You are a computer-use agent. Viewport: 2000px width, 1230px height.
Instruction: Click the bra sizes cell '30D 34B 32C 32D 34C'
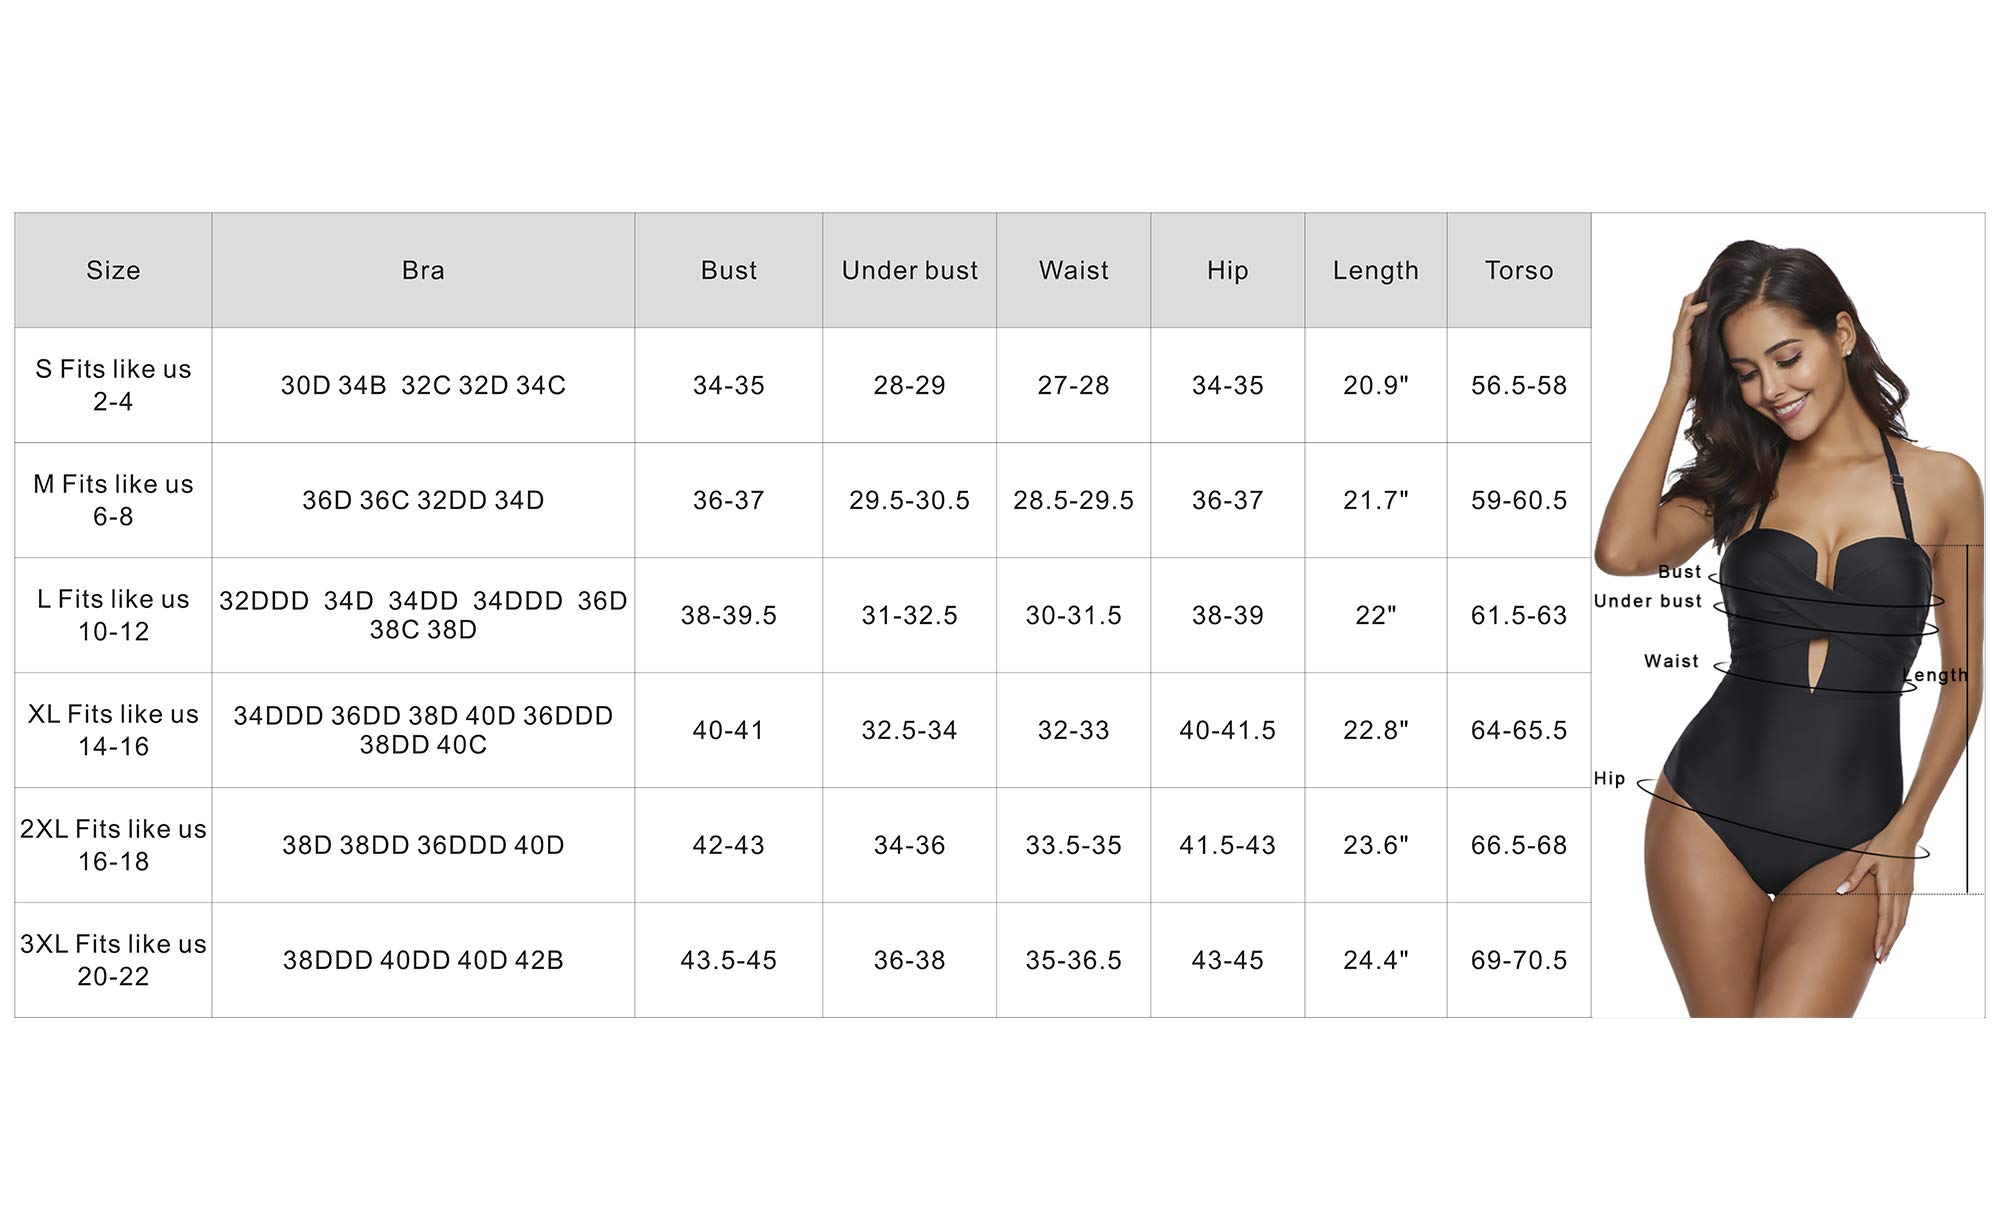(x=423, y=385)
